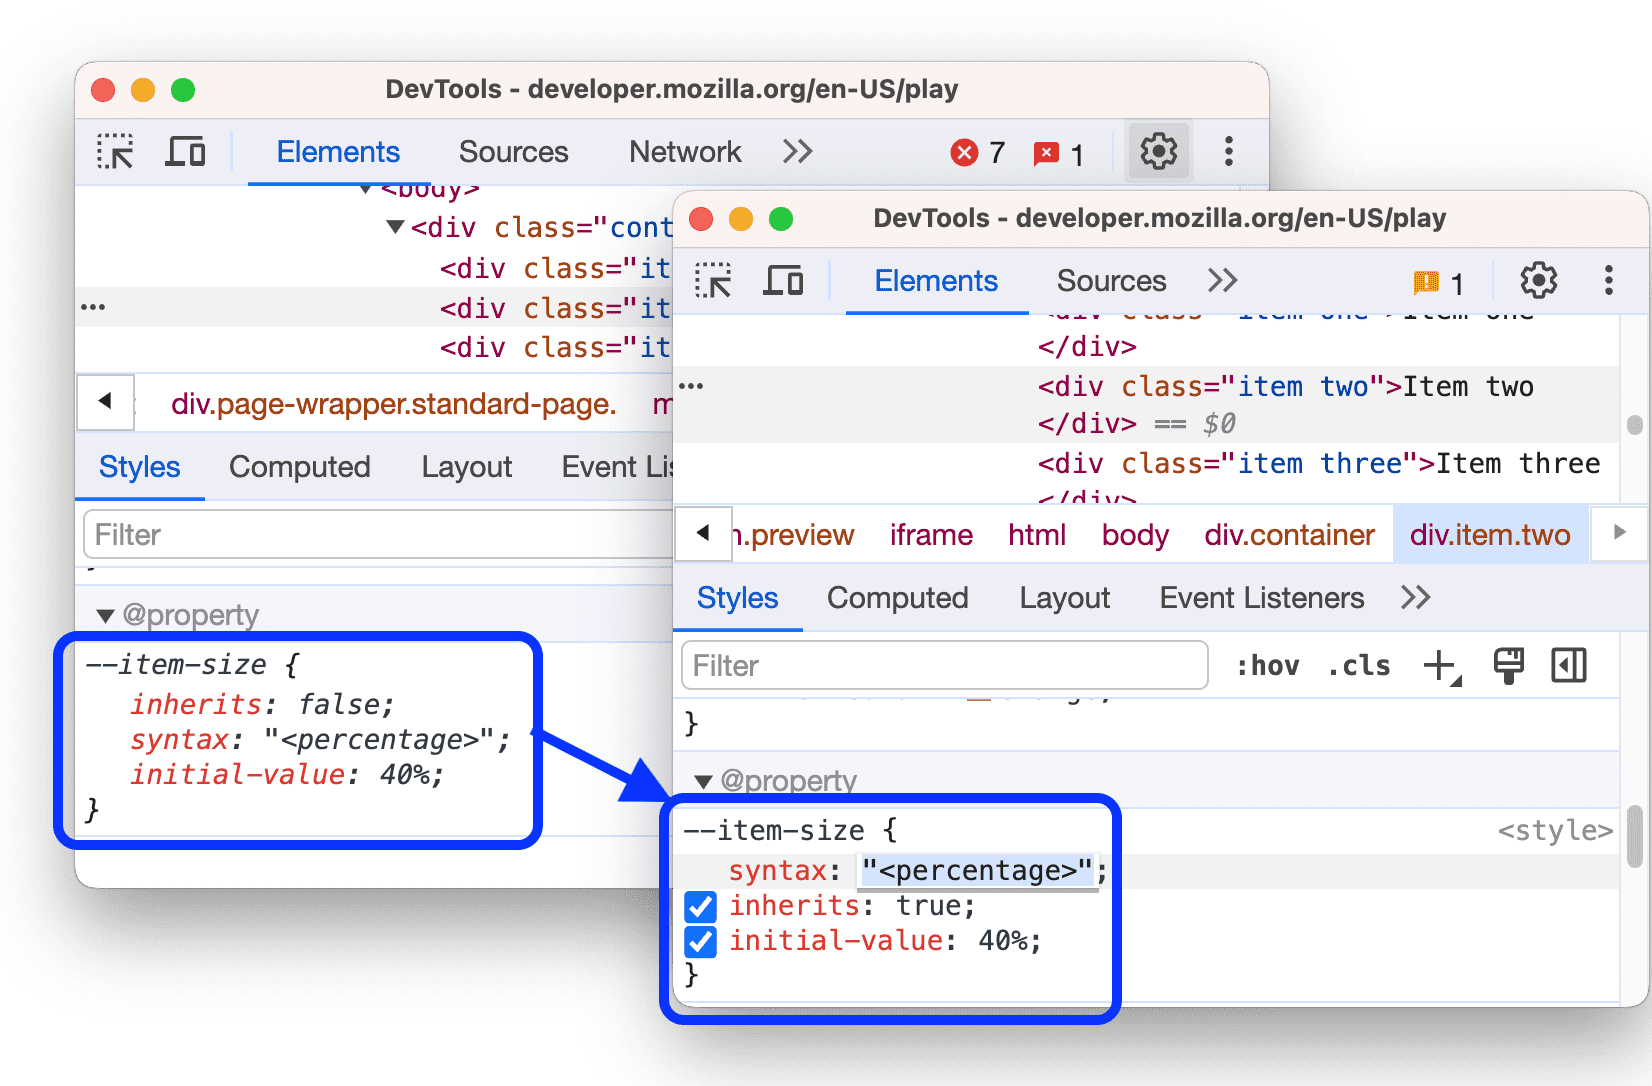Select the inspect element picker tool

pos(714,281)
